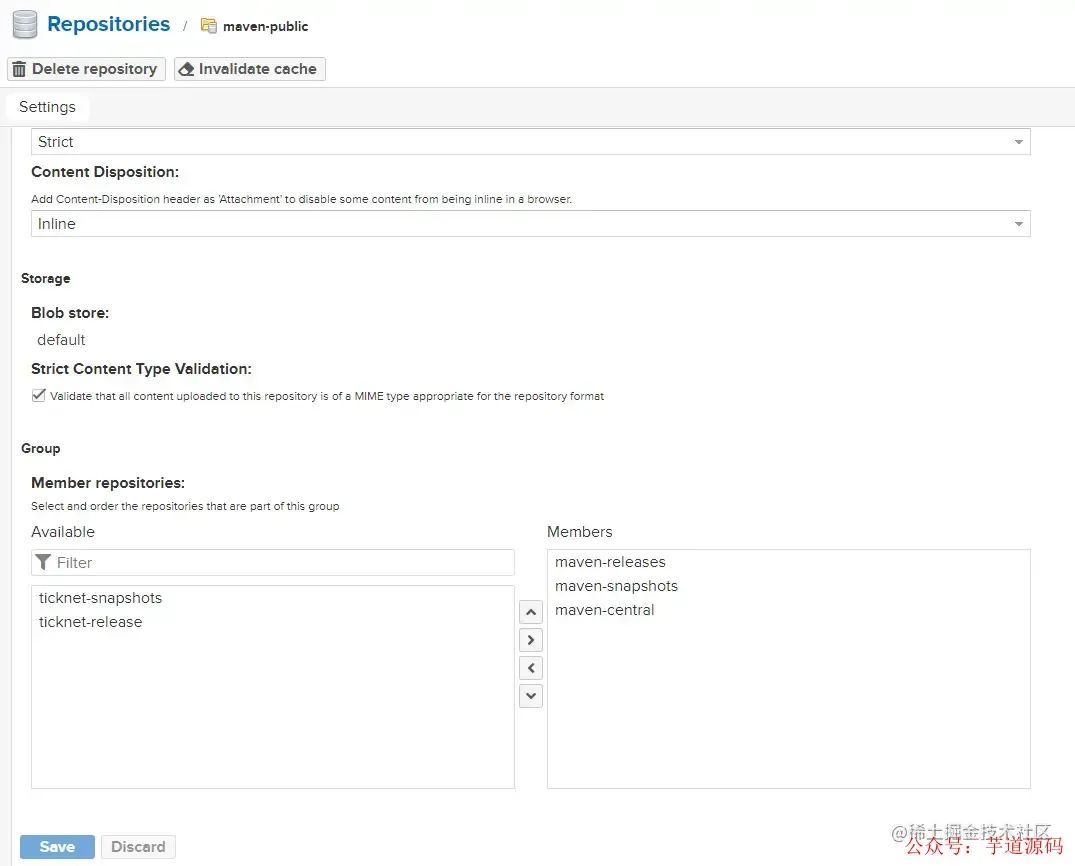Click the Invalidate cache button
This screenshot has height=866, width=1075.
[x=250, y=69]
